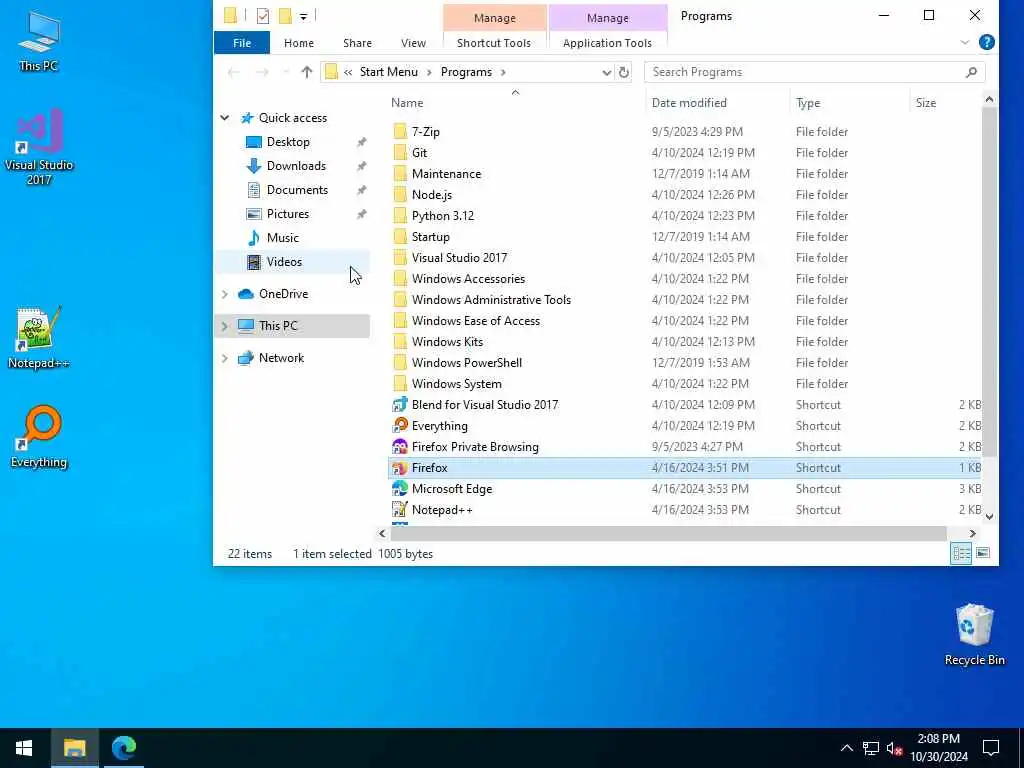Open Microsoft Edge from the taskbar
The width and height of the screenshot is (1024, 768).
pos(123,748)
